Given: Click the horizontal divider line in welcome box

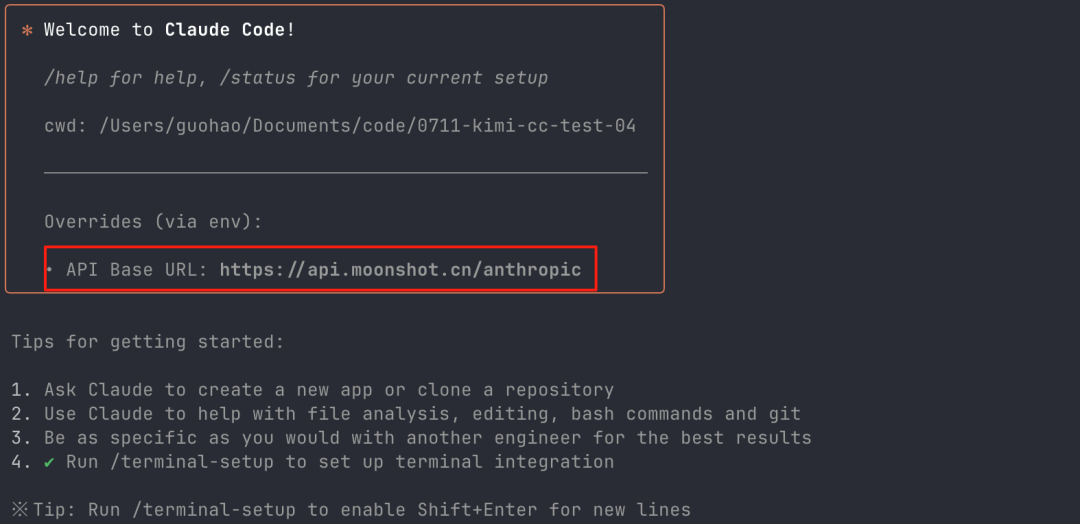Looking at the screenshot, I should (x=346, y=173).
